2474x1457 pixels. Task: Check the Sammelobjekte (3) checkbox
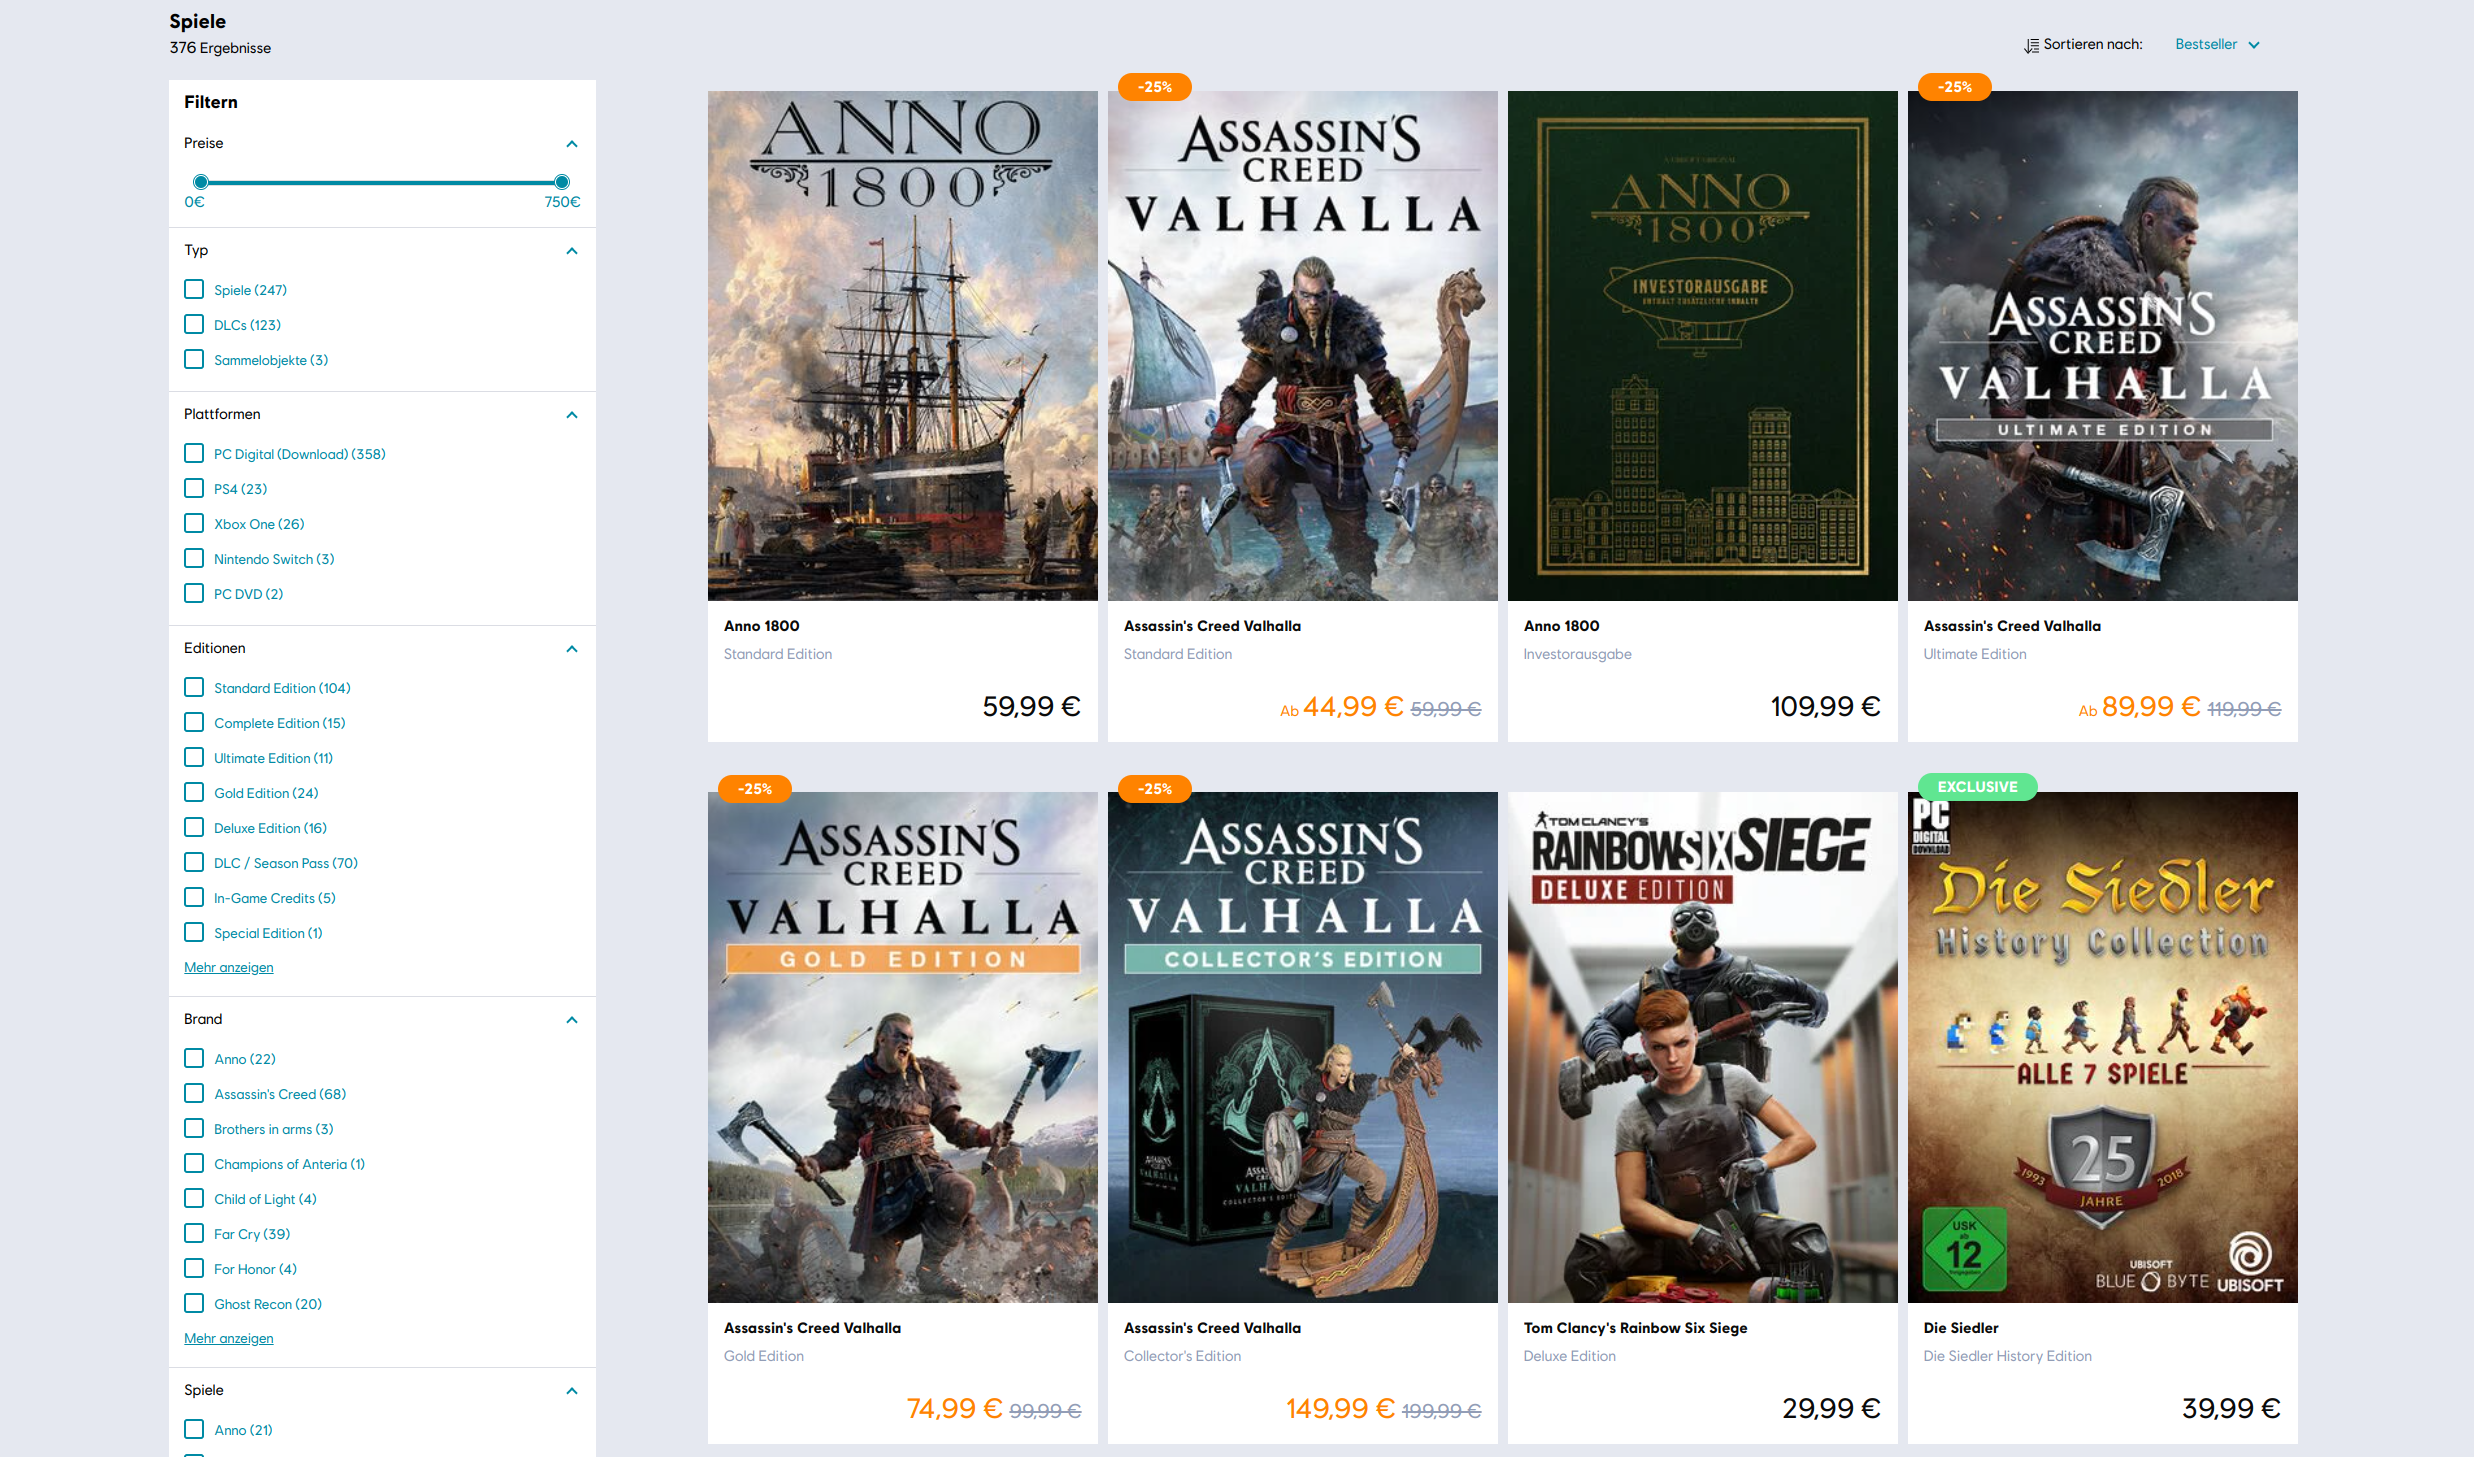pyautogui.click(x=194, y=359)
